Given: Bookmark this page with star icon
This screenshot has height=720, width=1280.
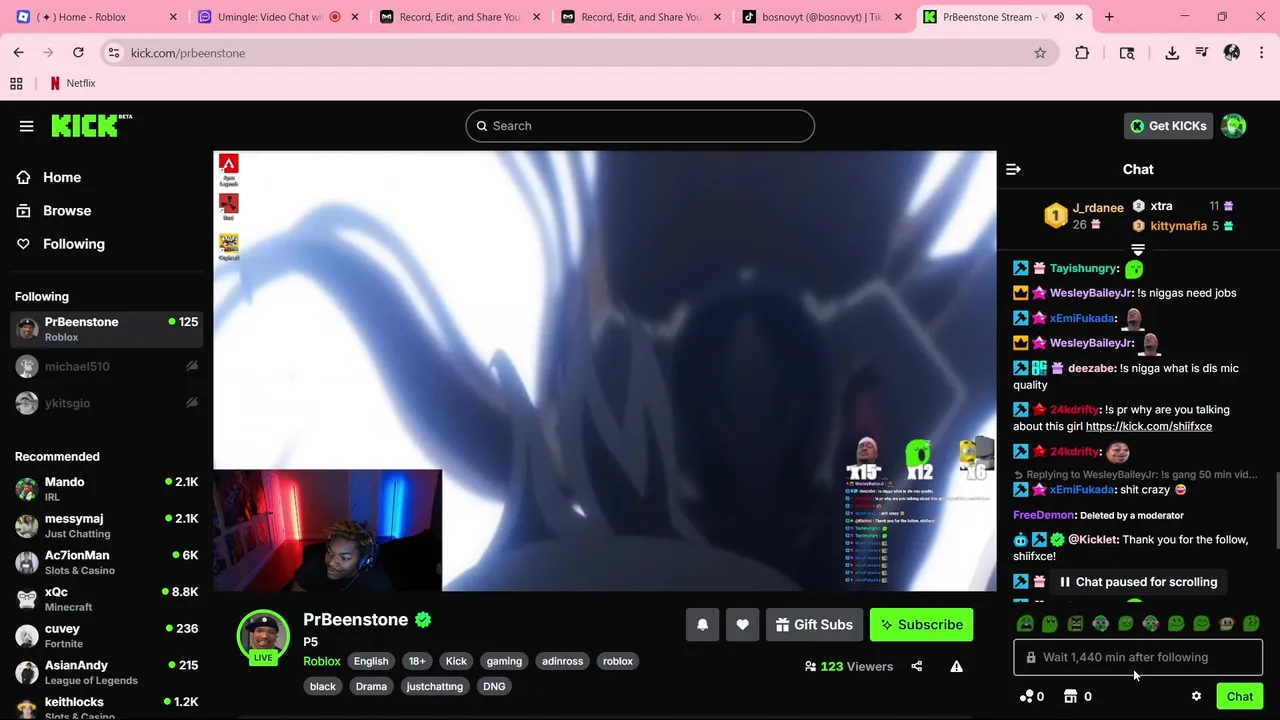Looking at the screenshot, I should pos(1040,53).
